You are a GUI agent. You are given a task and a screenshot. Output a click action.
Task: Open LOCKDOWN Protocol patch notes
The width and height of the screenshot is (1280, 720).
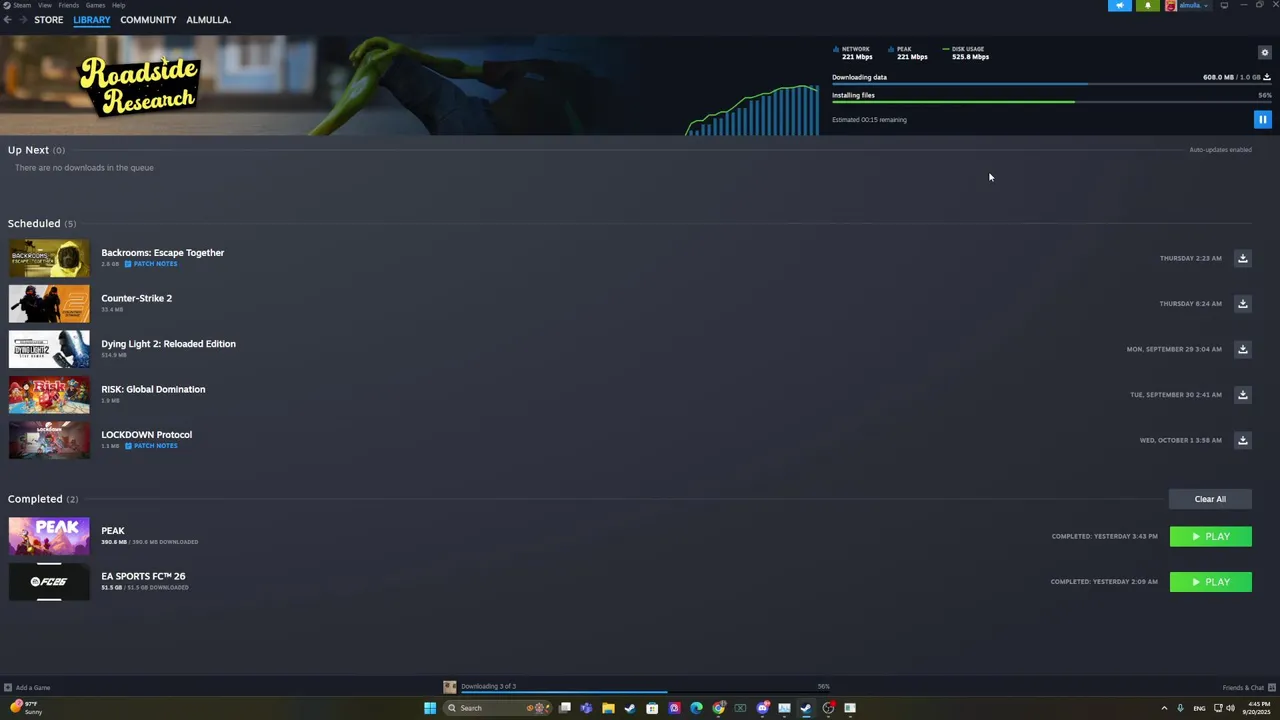coord(151,446)
